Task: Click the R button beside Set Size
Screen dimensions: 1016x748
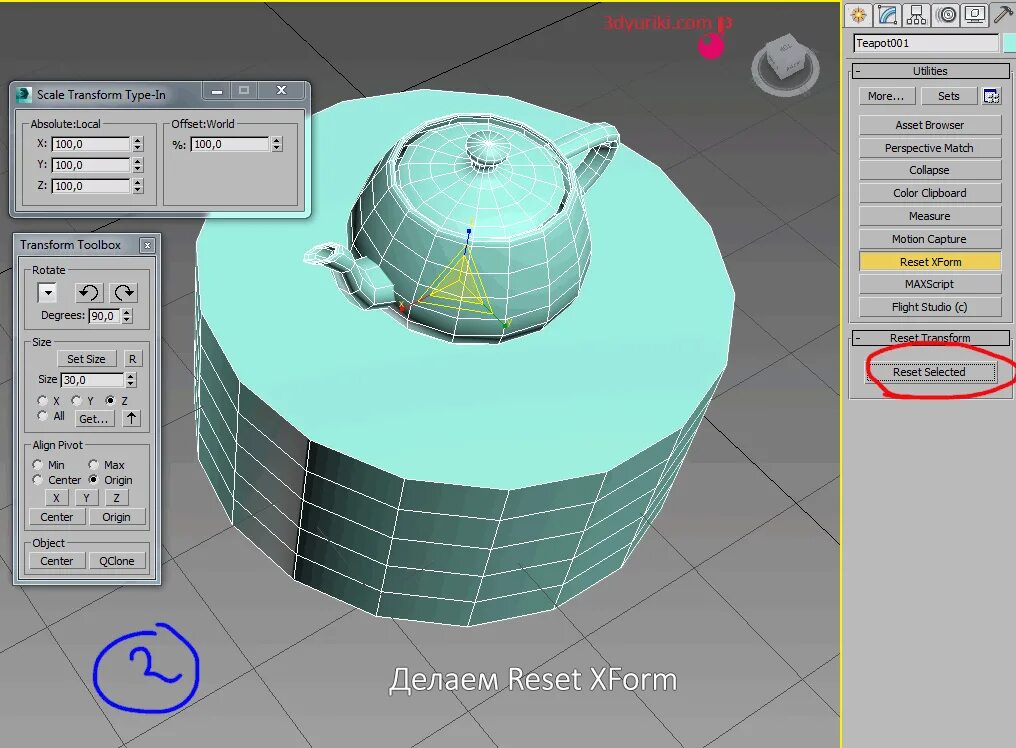Action: [132, 358]
